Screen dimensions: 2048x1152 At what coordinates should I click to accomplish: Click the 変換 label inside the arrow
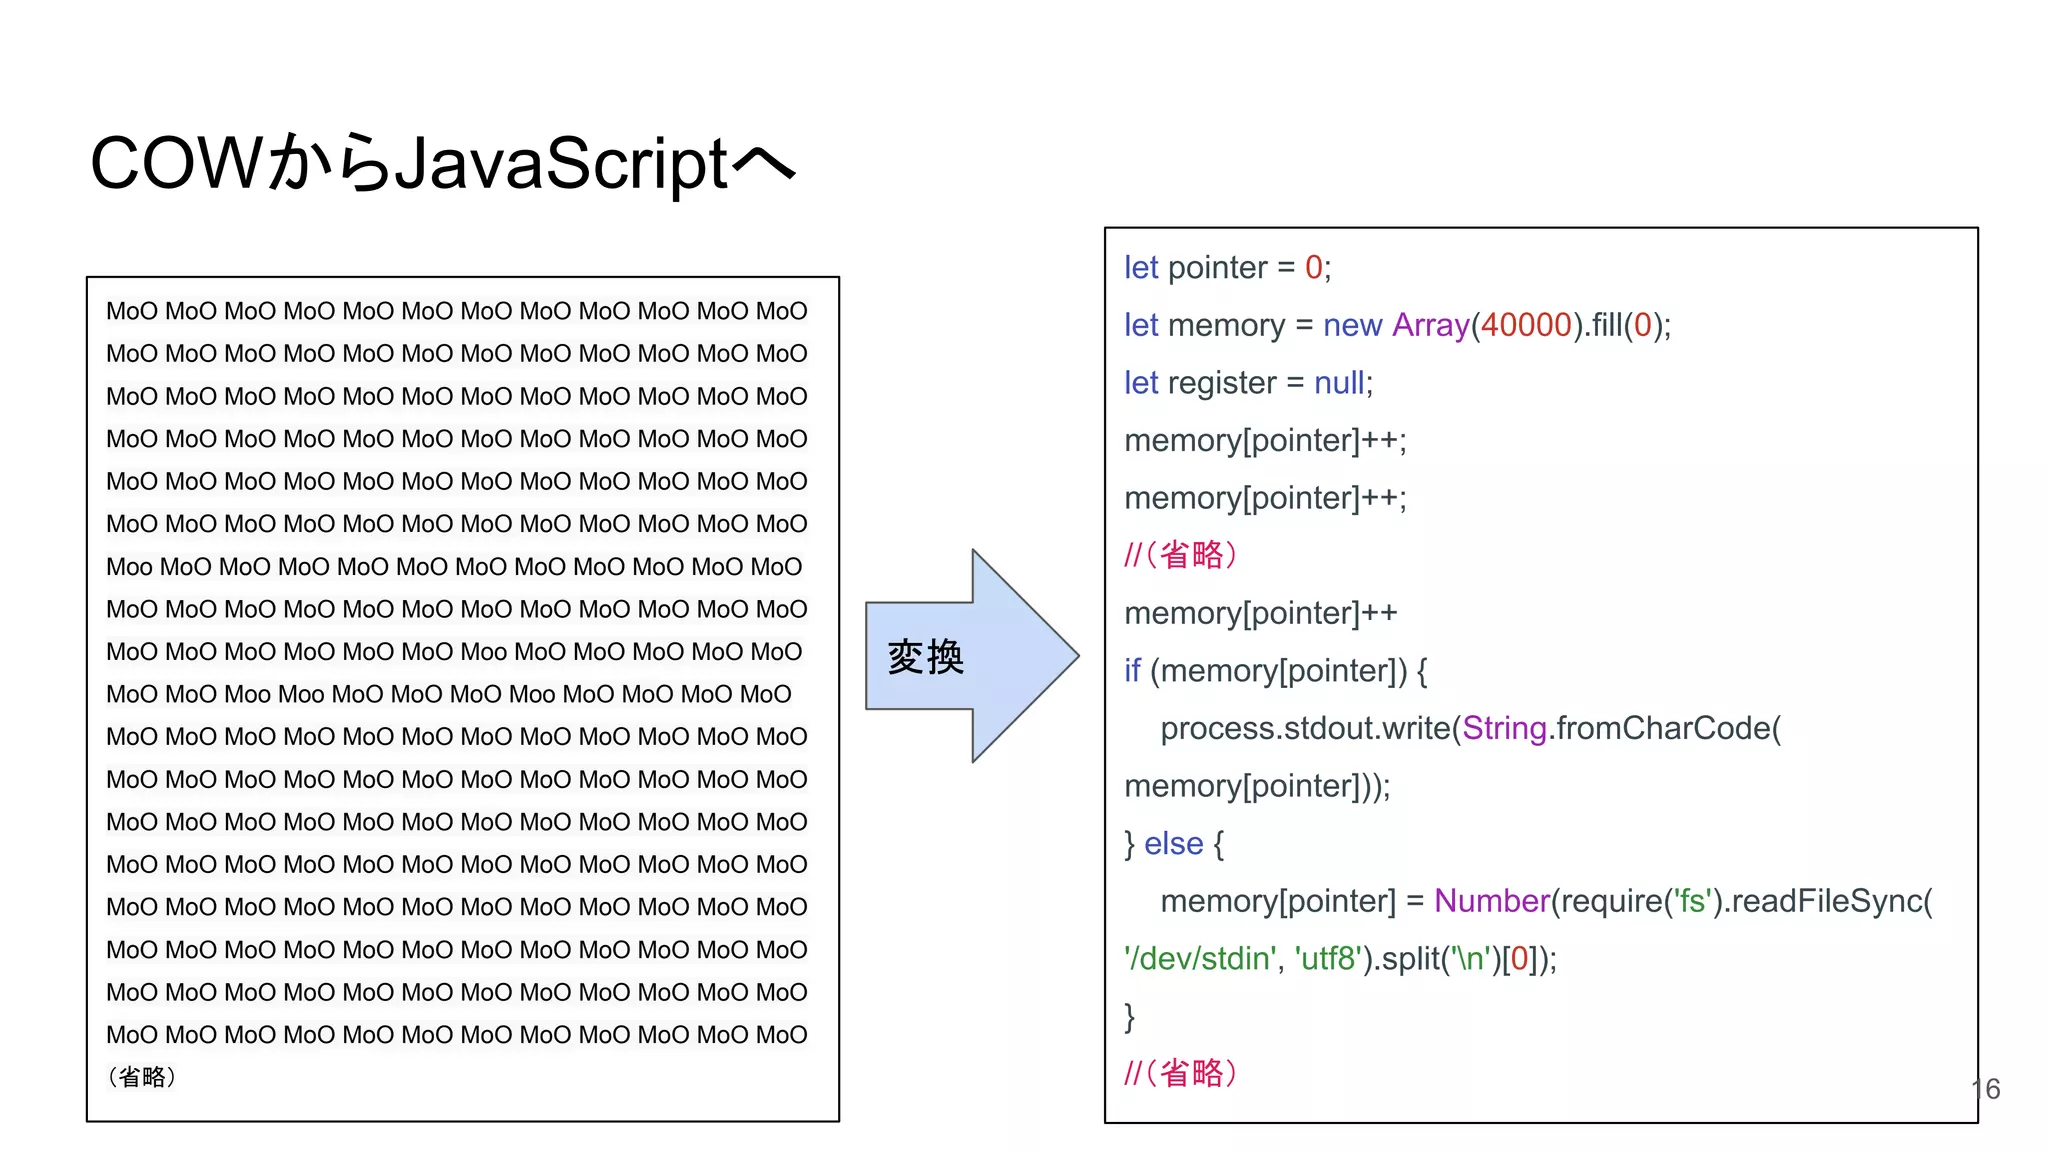click(x=925, y=657)
